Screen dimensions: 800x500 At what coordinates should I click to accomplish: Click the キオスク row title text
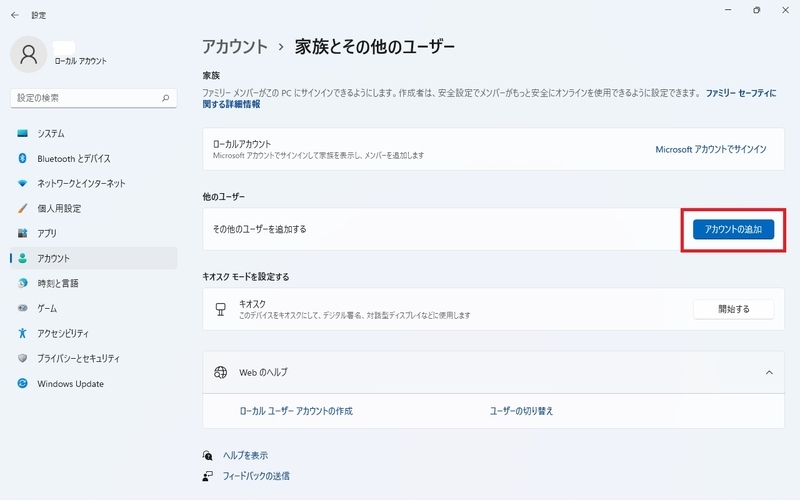click(x=253, y=304)
